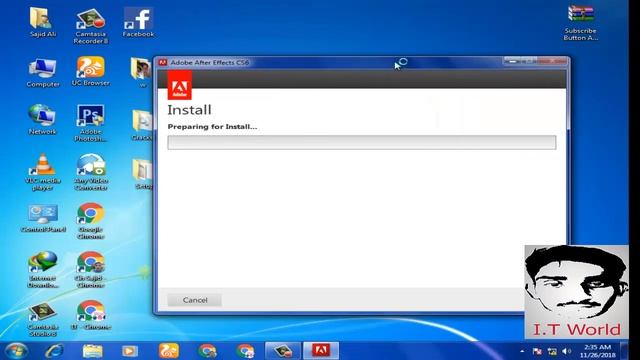The image size is (640, 360).
Task: Select the Adobe Photoshop desktop shortcut
Action: tap(91, 123)
